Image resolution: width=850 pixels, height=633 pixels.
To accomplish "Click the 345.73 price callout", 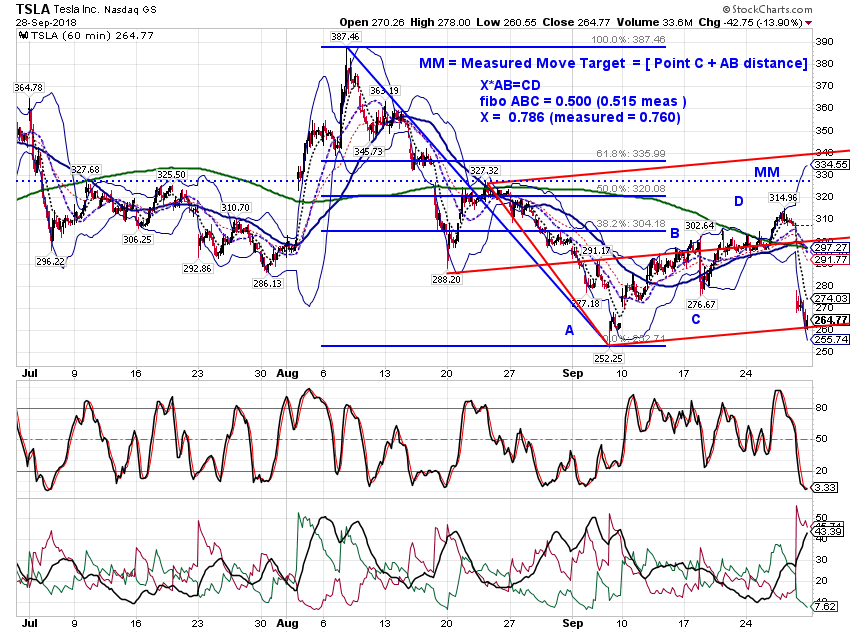I will click(368, 152).
